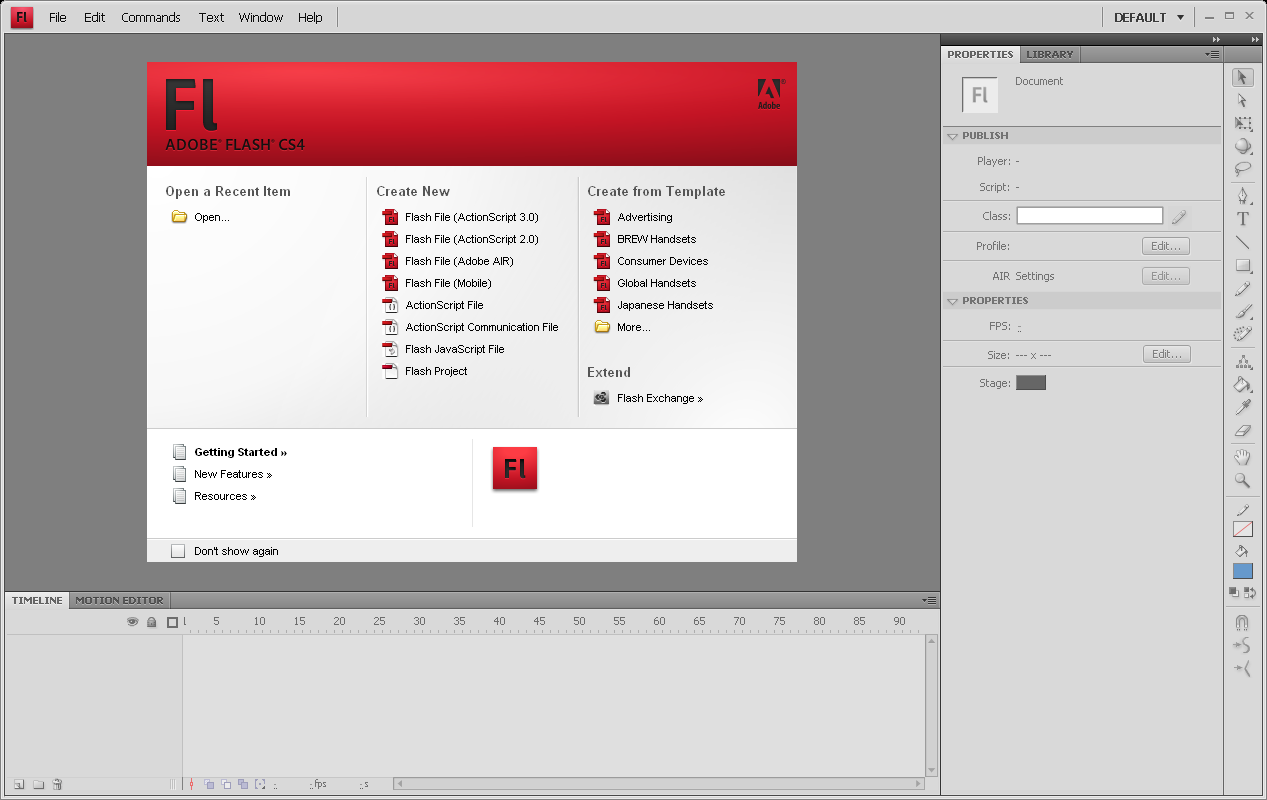Select the Pen tool
The height and width of the screenshot is (800, 1267).
(1243, 195)
